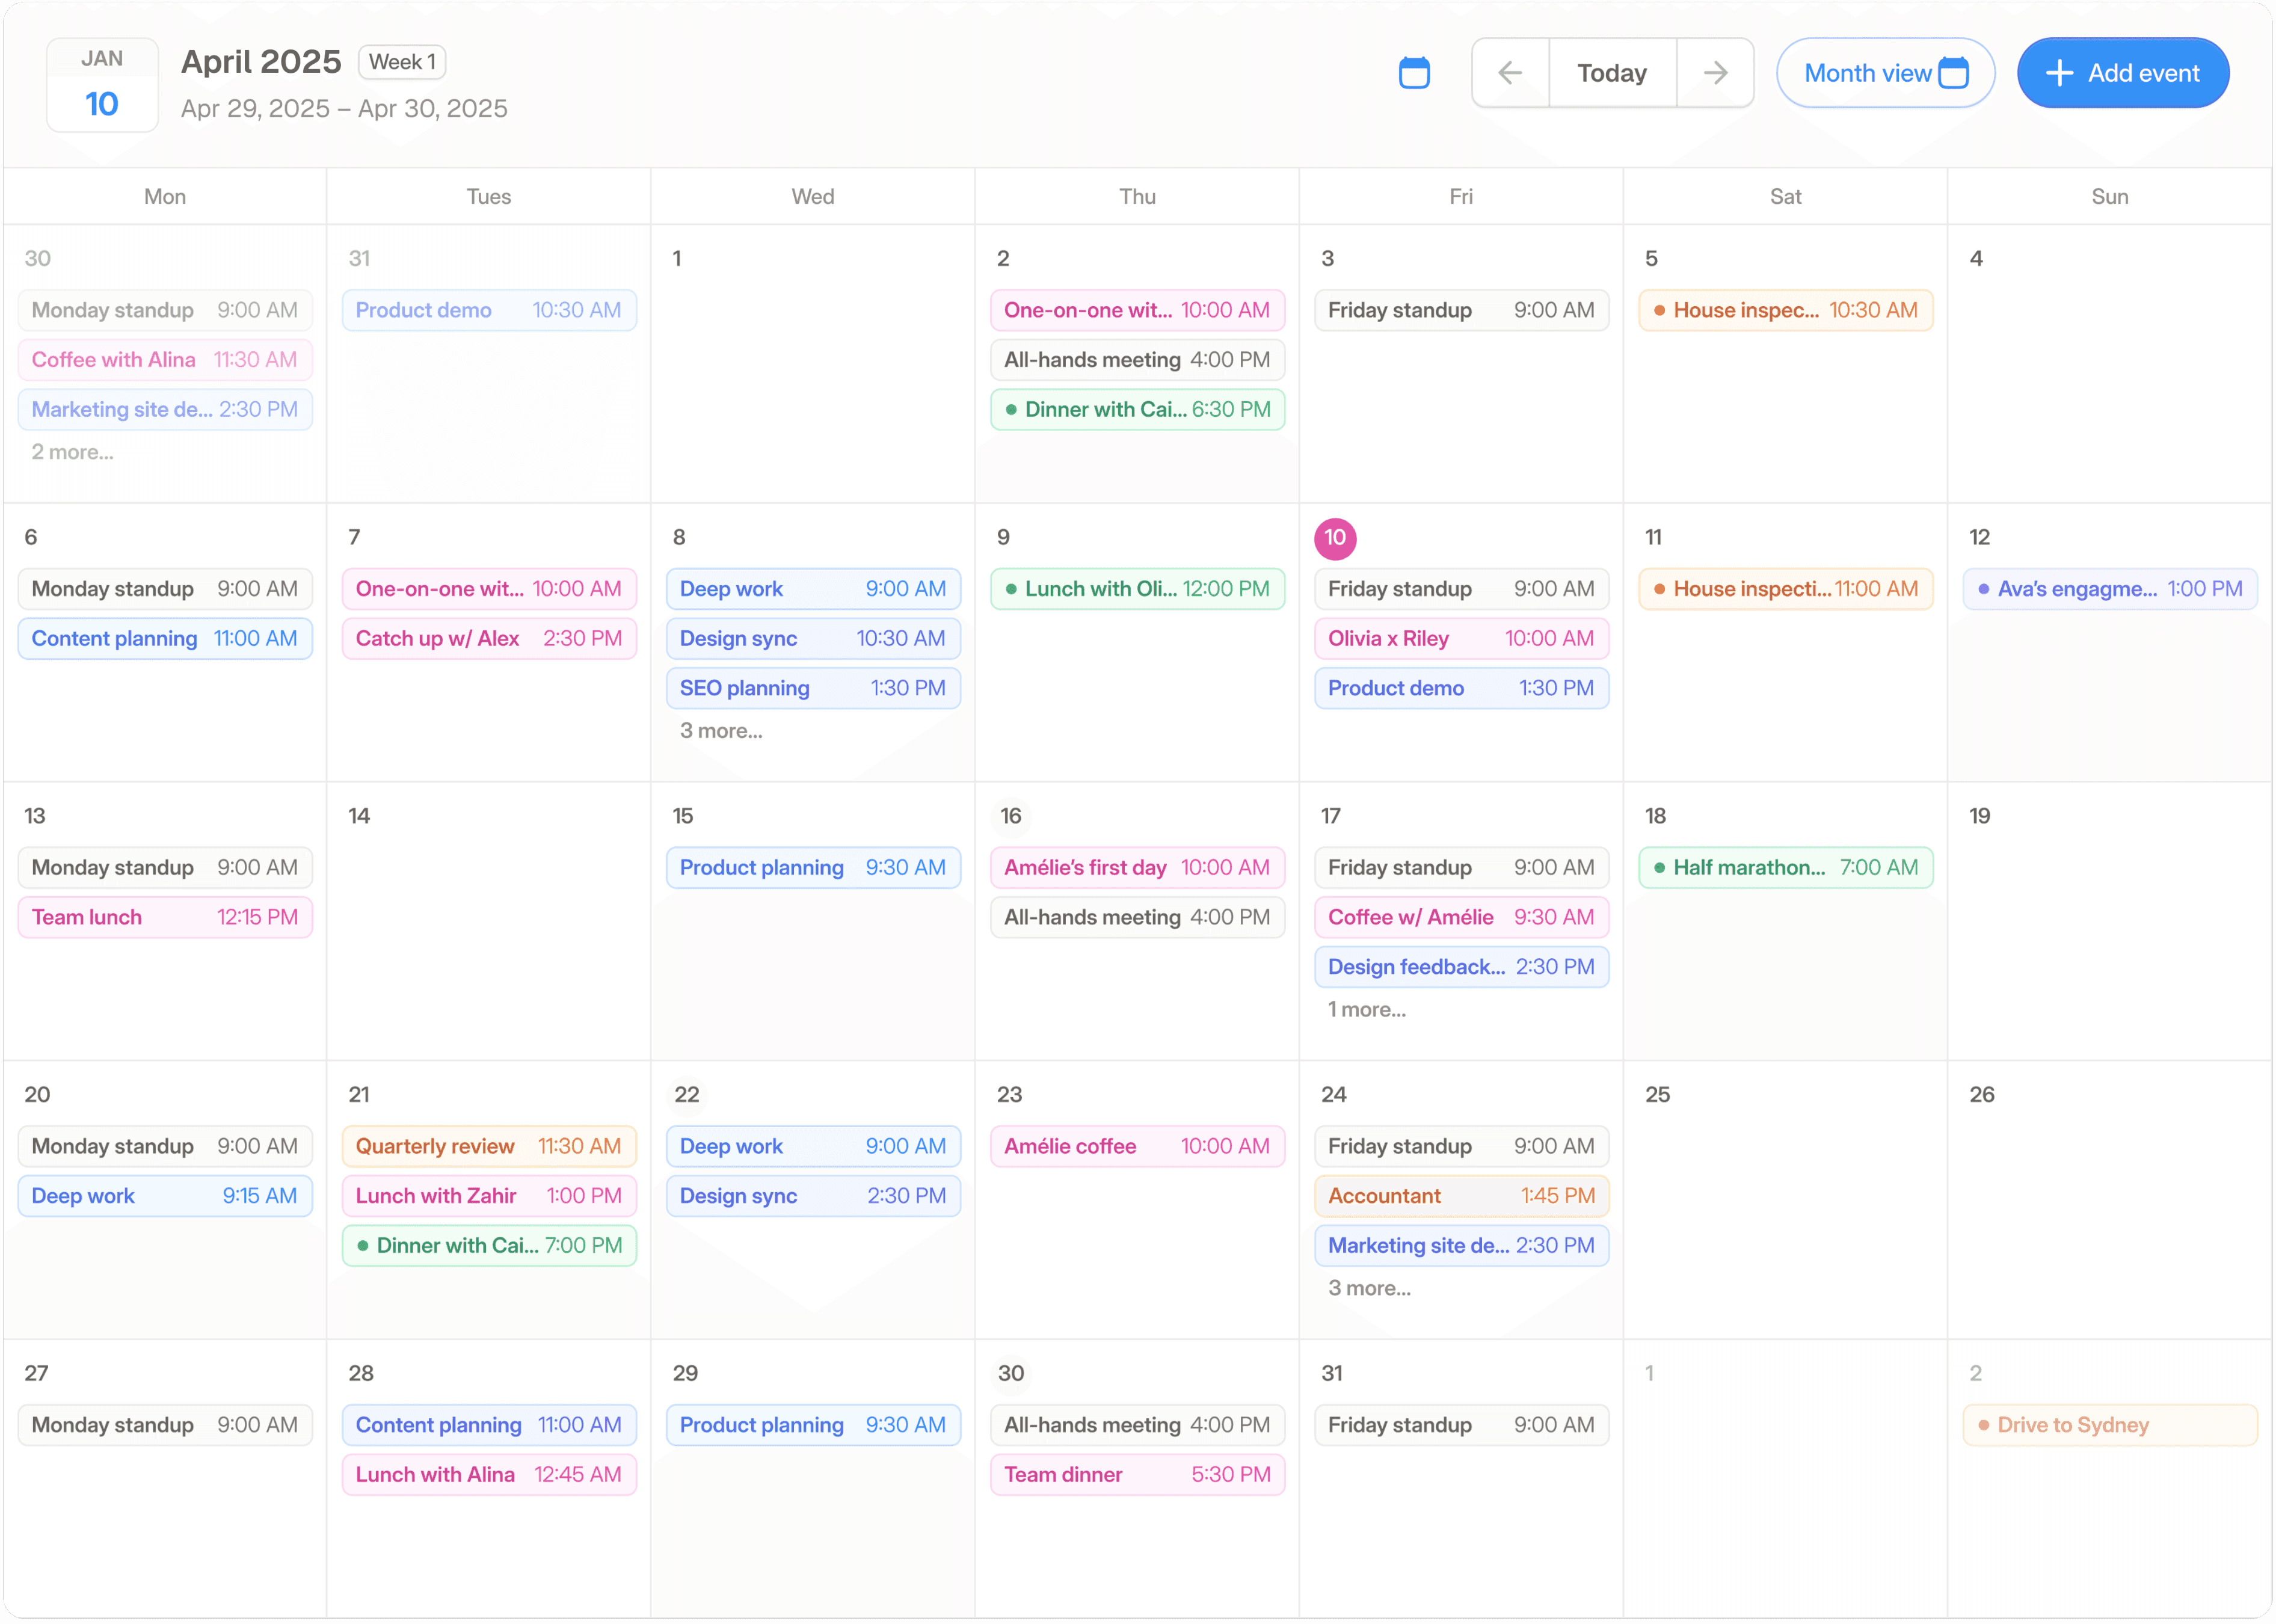Click the plus icon on Add event
The height and width of the screenshot is (1624, 2276).
pos(2059,72)
